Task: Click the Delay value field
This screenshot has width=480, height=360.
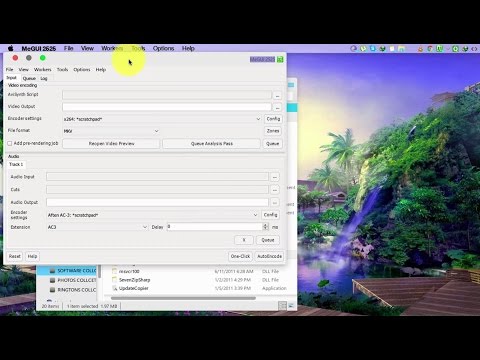Action: [215, 227]
